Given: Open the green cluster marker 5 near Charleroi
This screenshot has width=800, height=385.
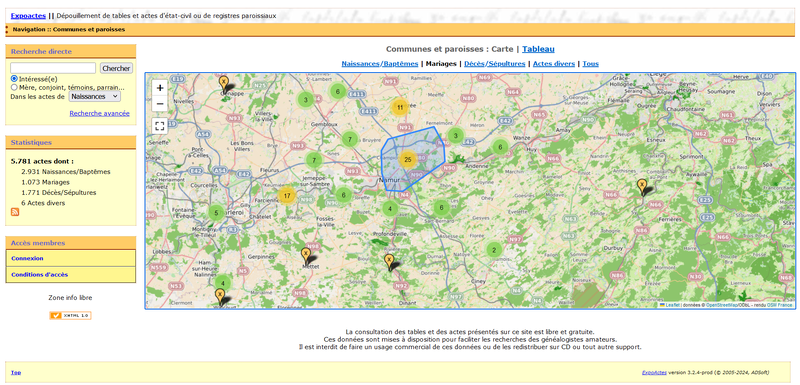Looking at the screenshot, I should [216, 213].
